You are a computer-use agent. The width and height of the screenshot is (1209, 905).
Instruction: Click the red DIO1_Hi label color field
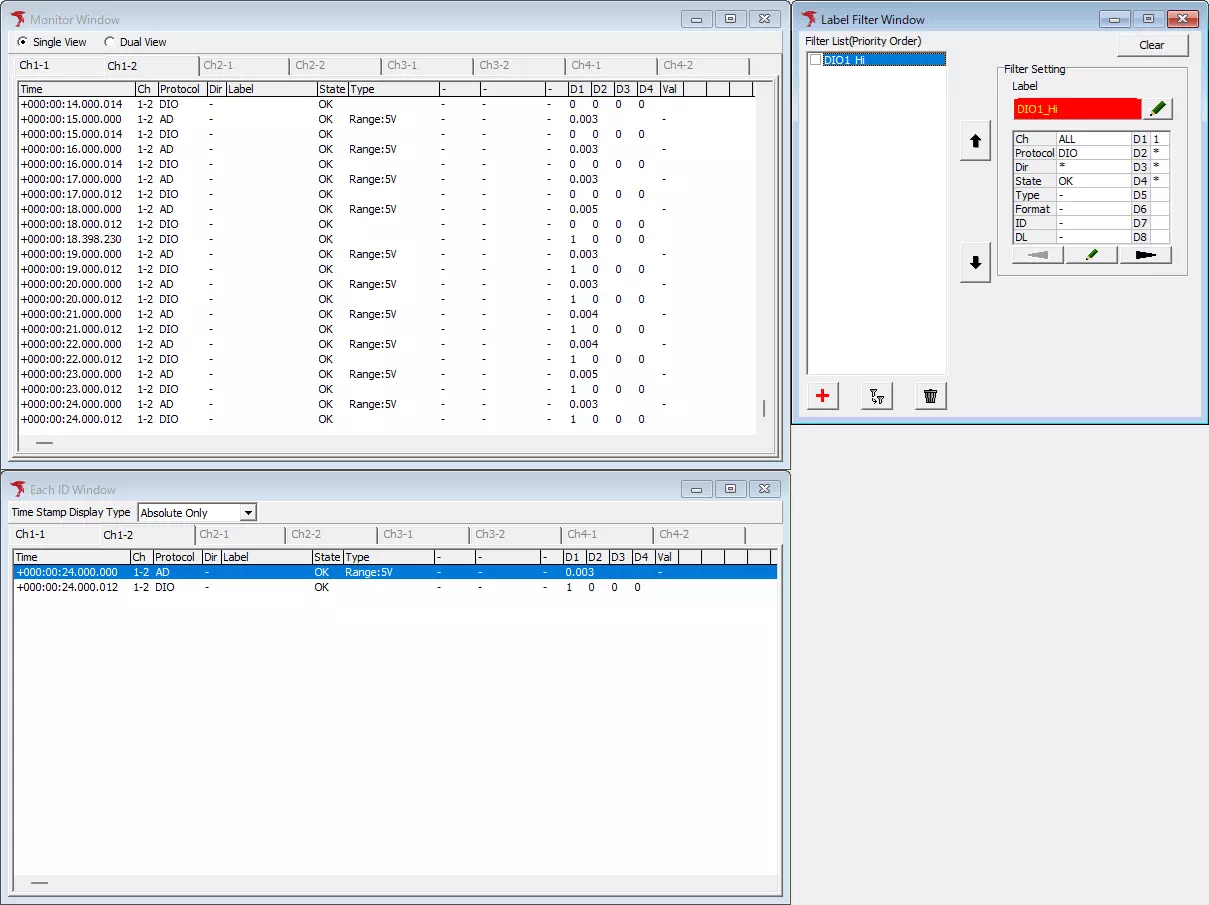[x=1076, y=109]
